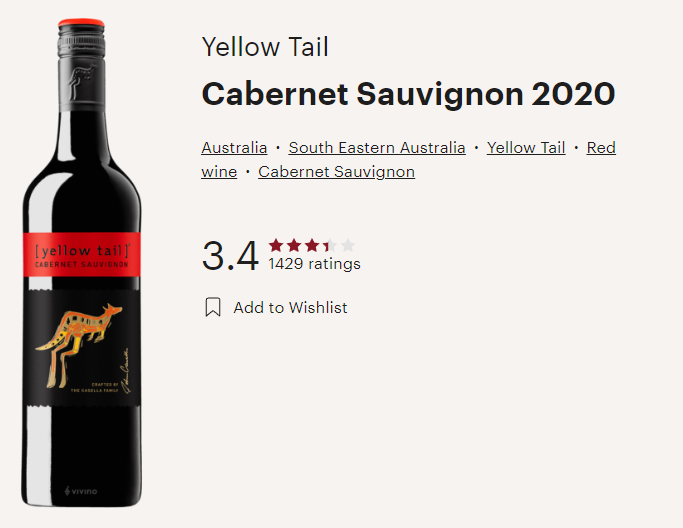Click the bookmark wishlist icon
Image resolution: width=683 pixels, height=528 pixels.
213,307
